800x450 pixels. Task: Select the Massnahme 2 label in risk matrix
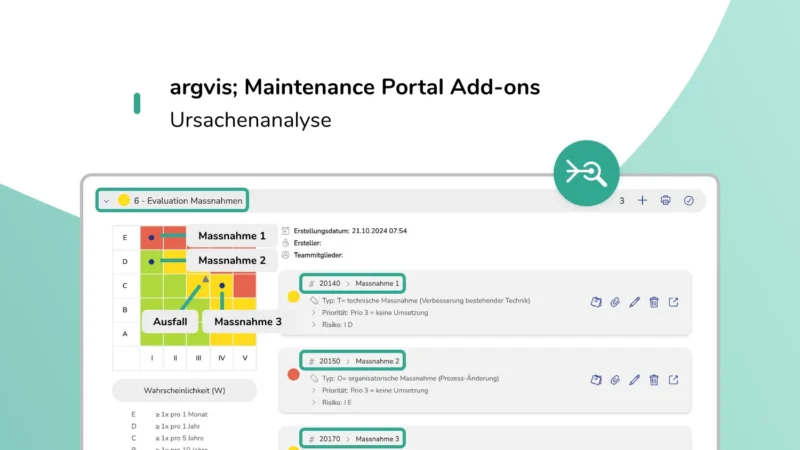(232, 260)
